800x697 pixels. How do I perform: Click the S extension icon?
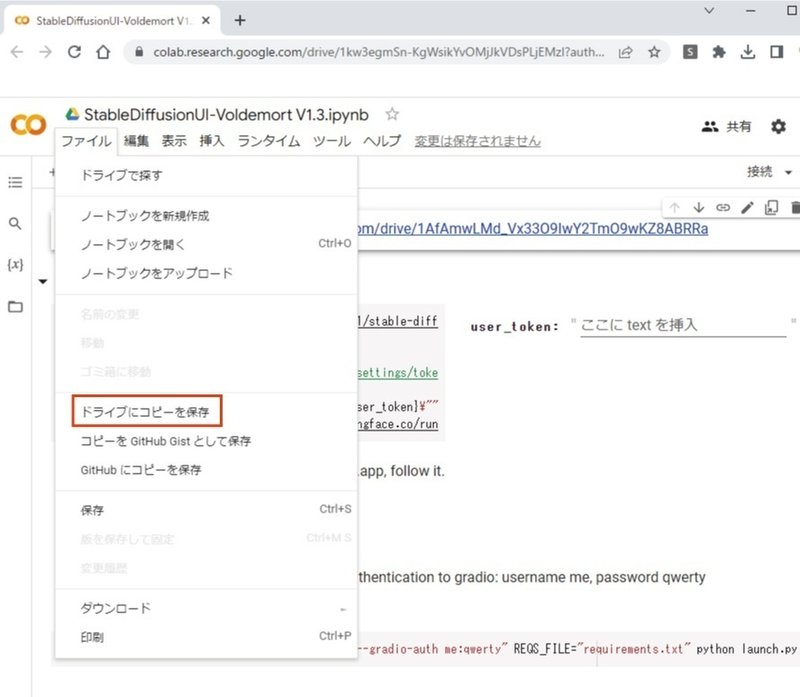point(690,52)
